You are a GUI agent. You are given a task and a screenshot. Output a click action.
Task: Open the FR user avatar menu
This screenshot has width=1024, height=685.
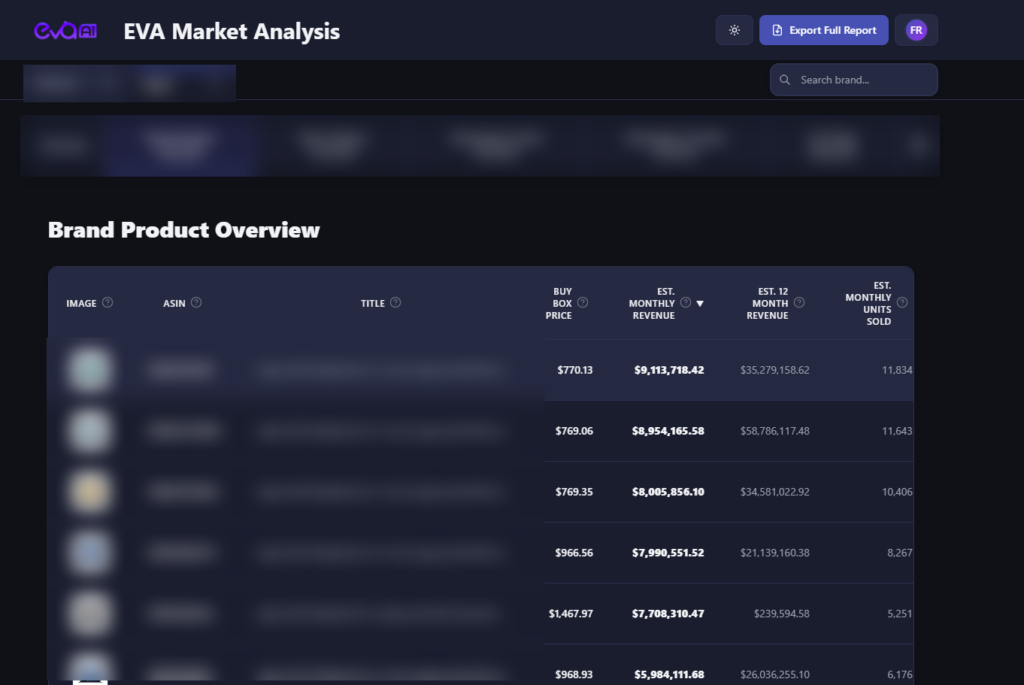[x=916, y=30]
